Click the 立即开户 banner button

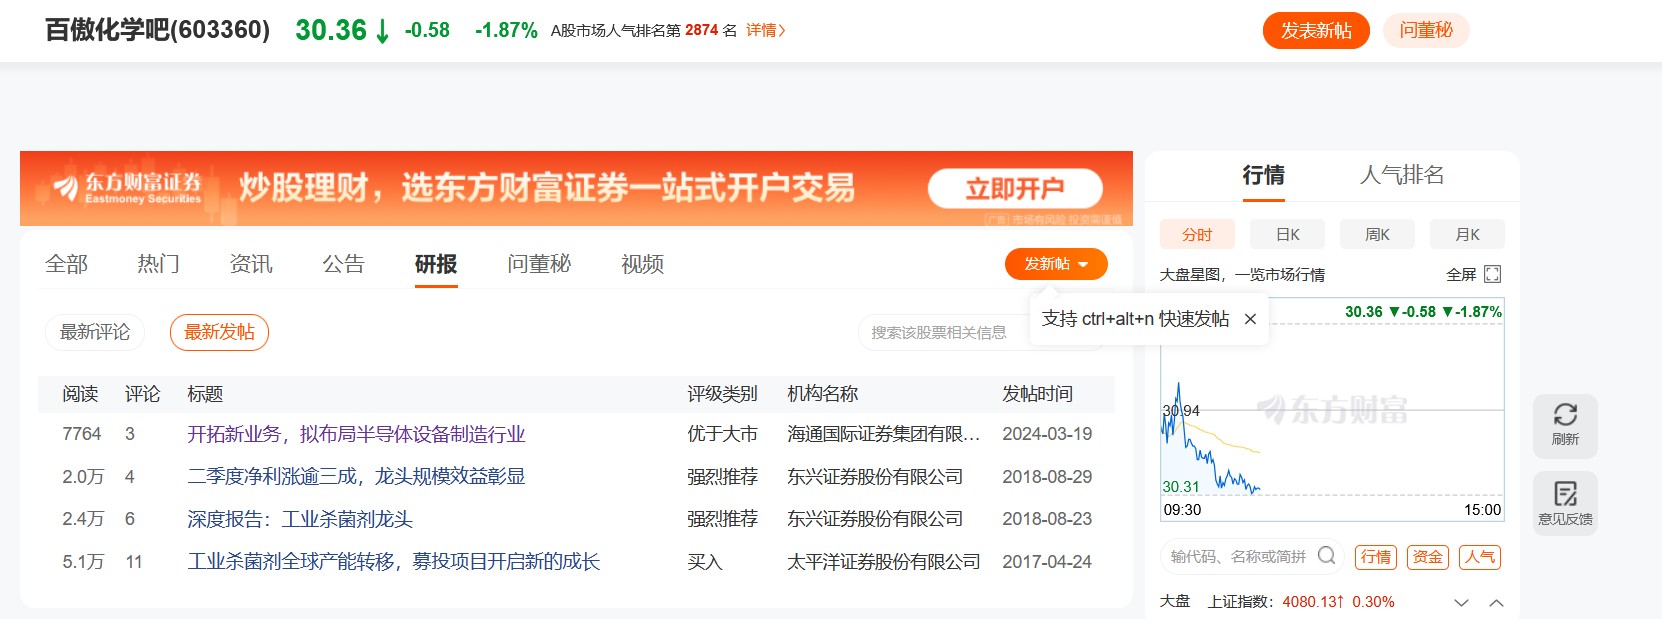[x=1015, y=188]
